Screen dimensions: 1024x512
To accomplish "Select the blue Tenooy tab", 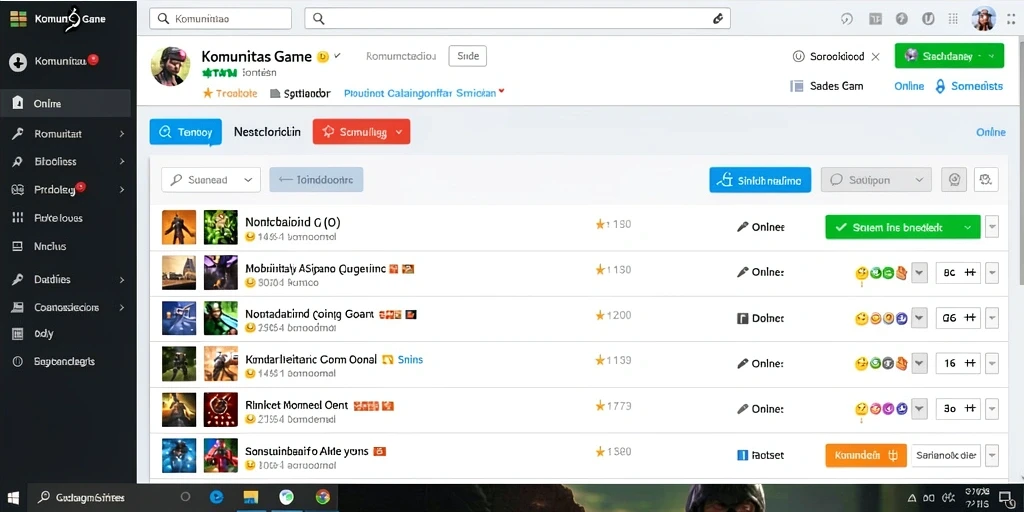I will pyautogui.click(x=185, y=132).
